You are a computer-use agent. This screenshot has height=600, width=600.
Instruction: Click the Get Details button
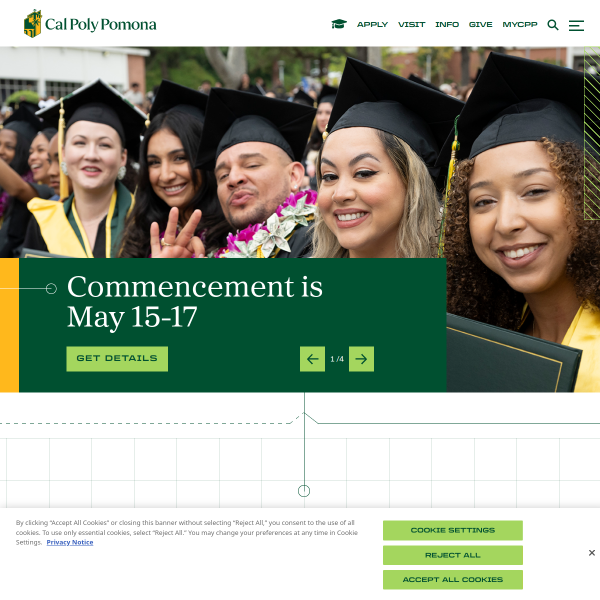click(x=117, y=359)
